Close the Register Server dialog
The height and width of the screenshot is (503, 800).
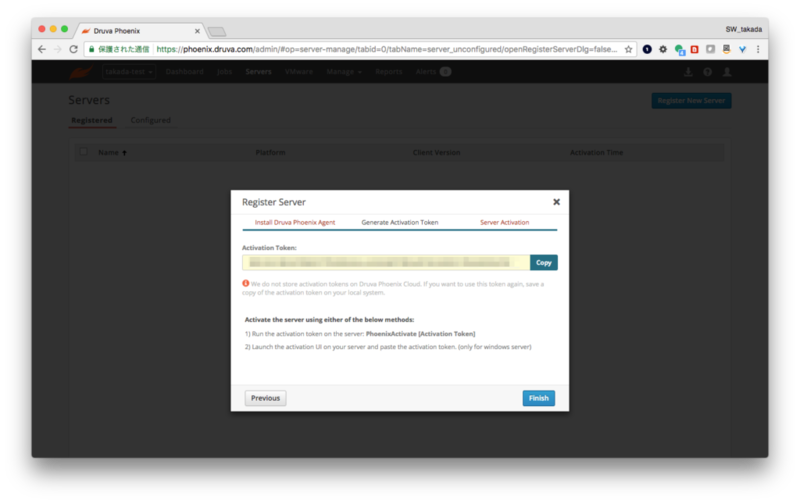coord(556,202)
